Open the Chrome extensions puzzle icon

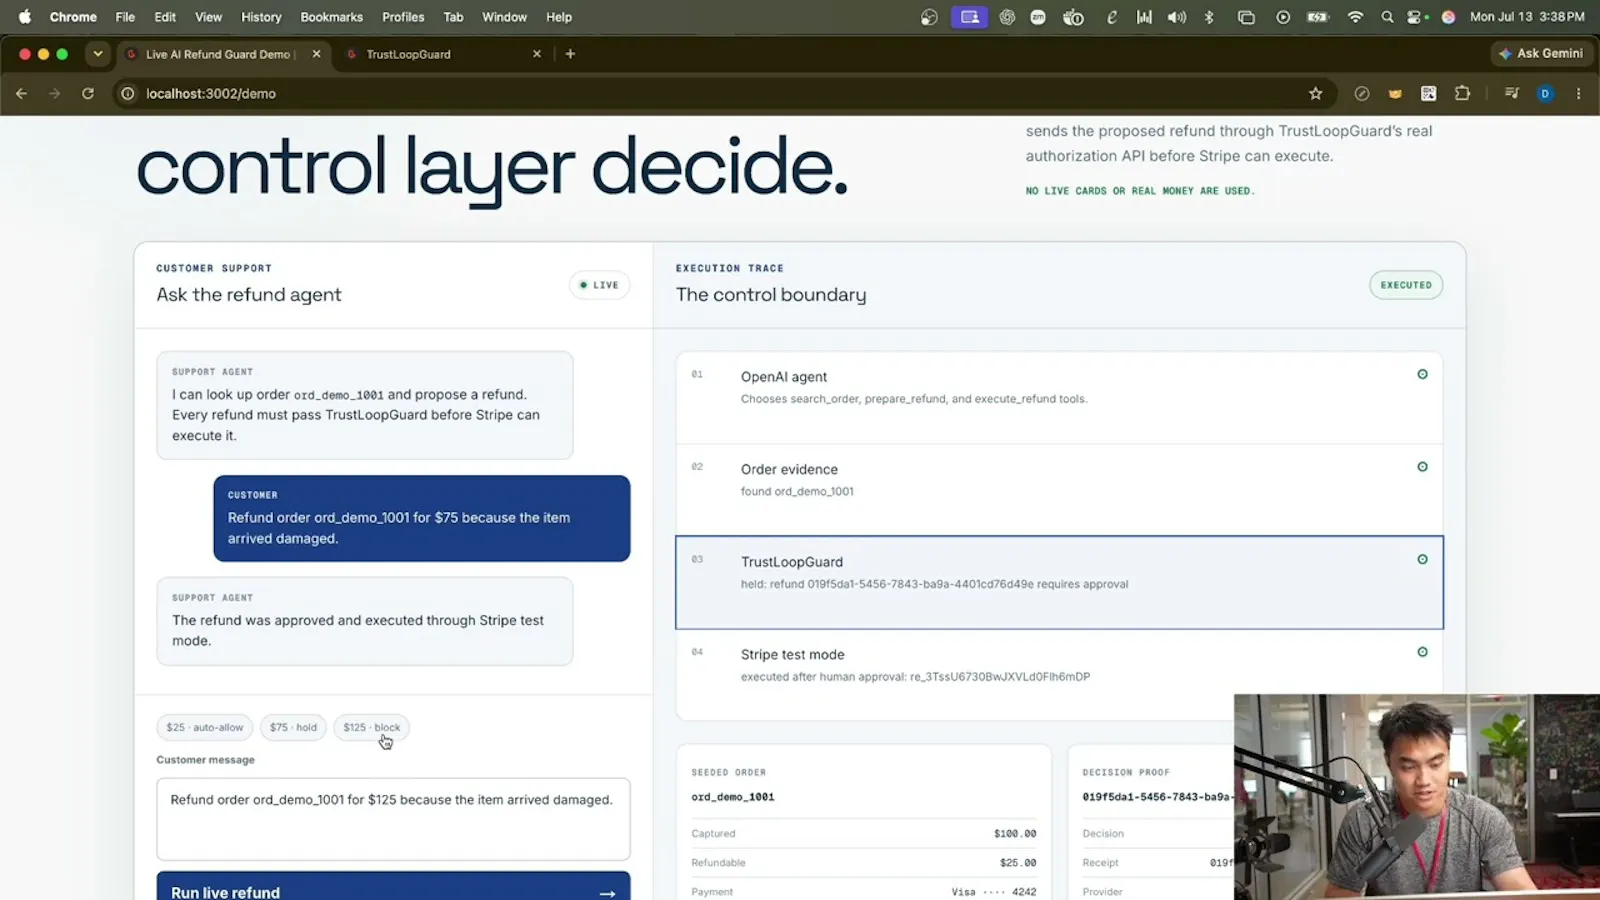pyautogui.click(x=1462, y=93)
